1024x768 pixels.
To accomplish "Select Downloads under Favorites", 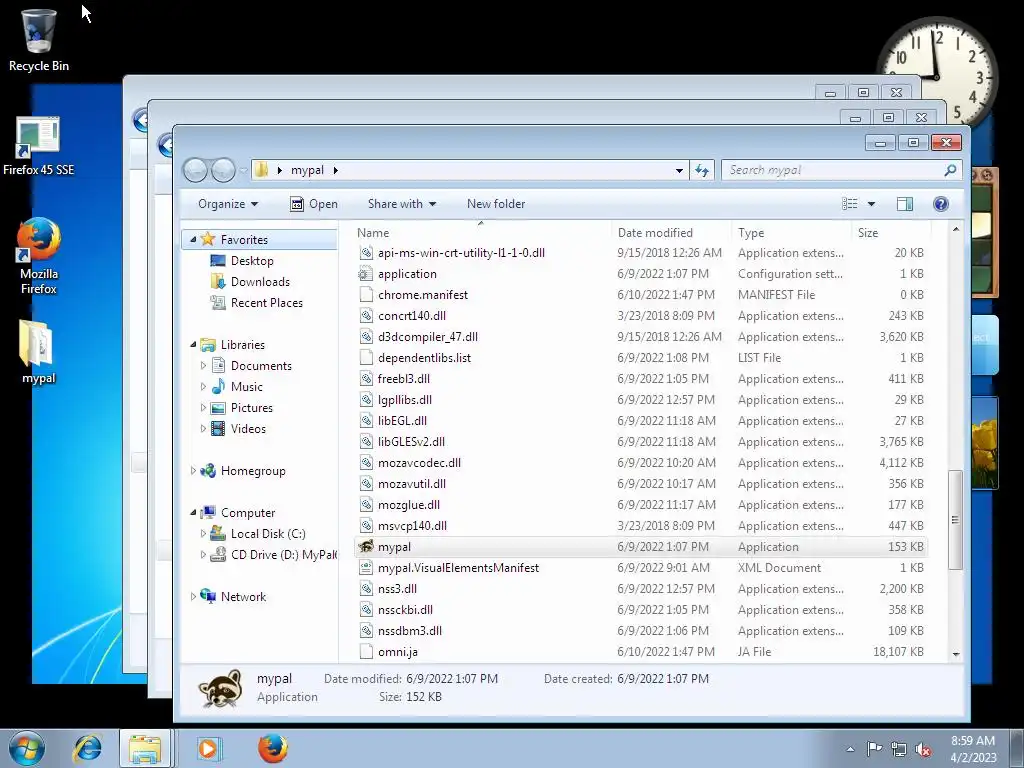I will click(x=259, y=281).
